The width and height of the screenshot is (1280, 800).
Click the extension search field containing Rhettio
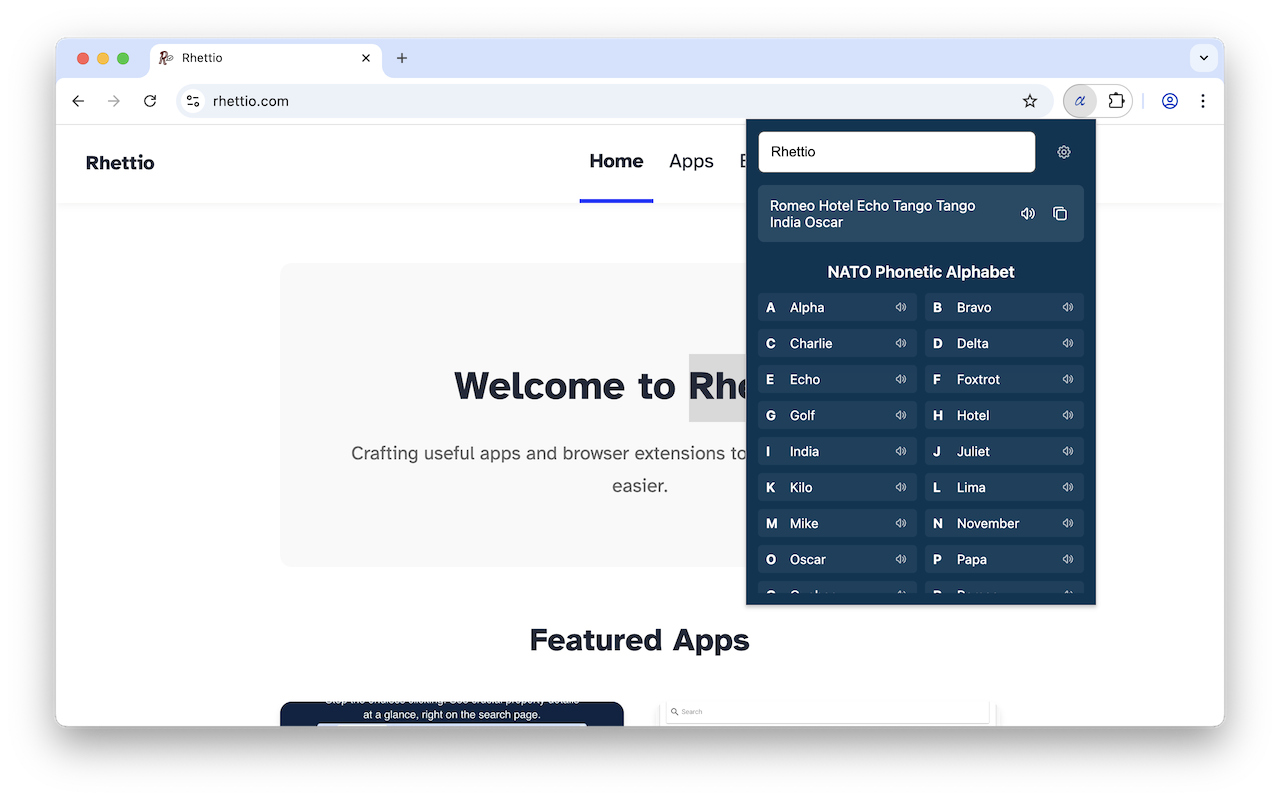(896, 151)
